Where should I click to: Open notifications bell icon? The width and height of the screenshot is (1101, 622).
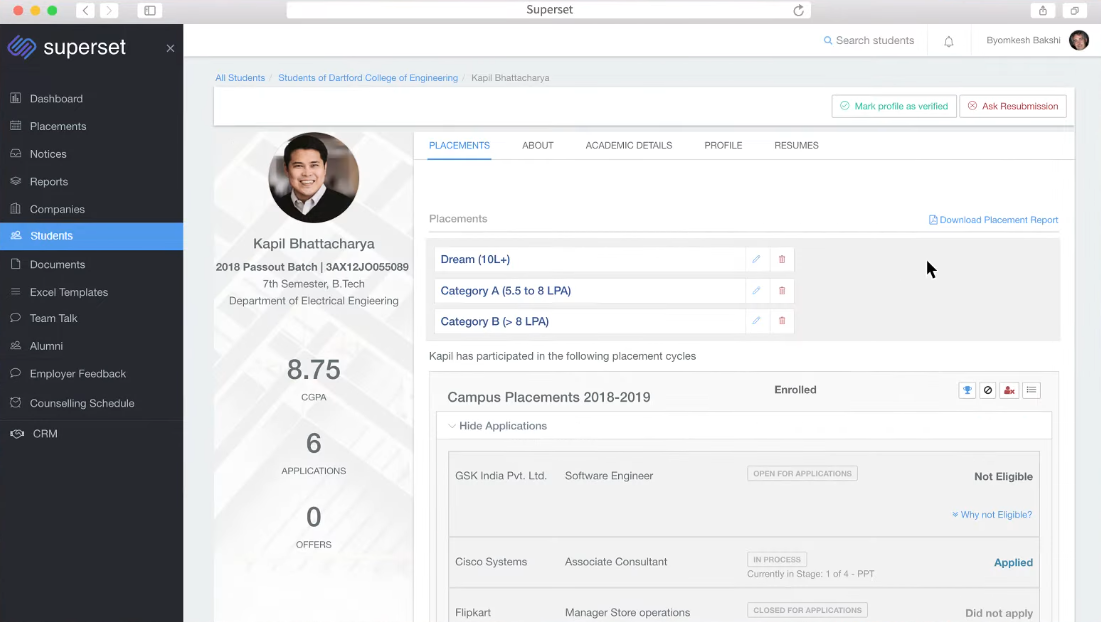coord(949,41)
